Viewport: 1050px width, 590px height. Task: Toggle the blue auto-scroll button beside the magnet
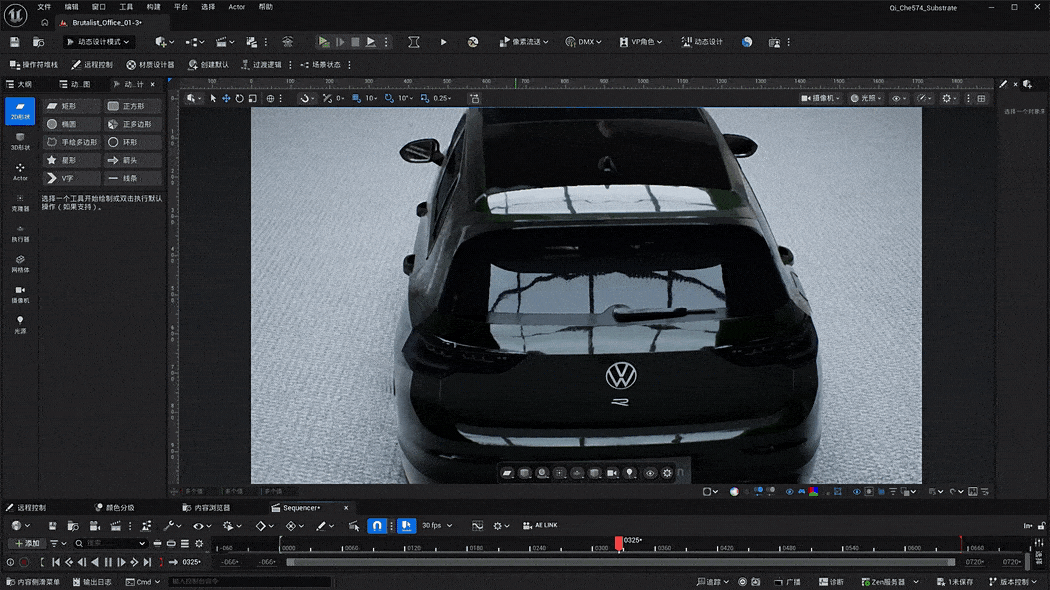coord(406,526)
